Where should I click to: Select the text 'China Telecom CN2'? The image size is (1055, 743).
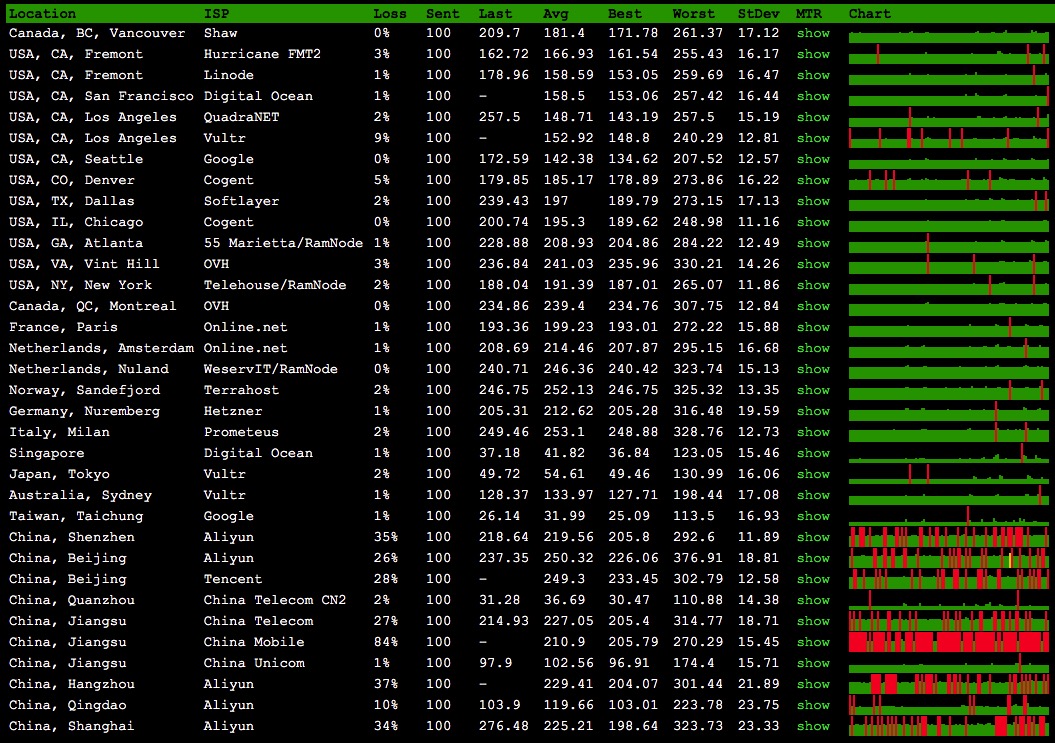275,600
